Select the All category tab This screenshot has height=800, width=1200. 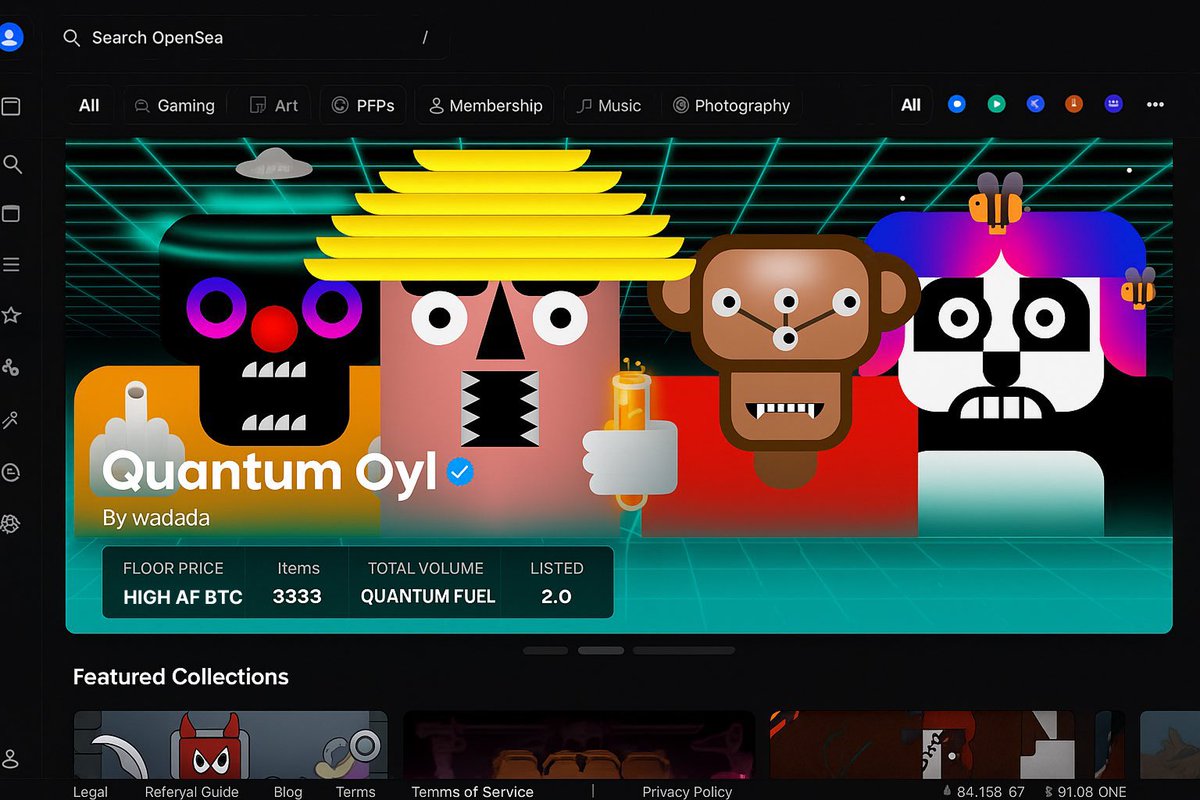[89, 105]
